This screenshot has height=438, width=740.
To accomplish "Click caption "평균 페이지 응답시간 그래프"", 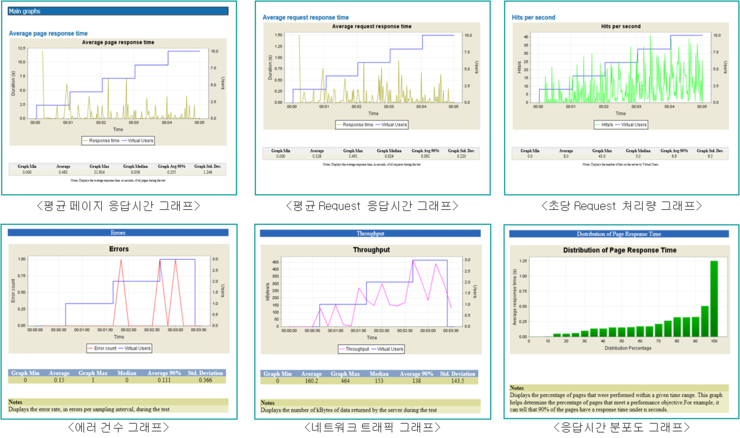I will tap(118, 206).
